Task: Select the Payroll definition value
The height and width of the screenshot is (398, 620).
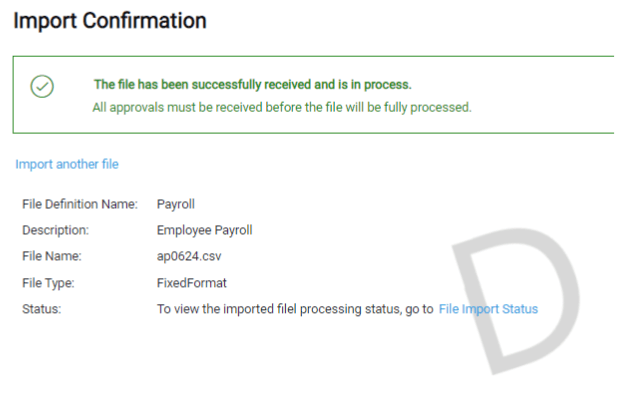Action: click(x=176, y=204)
